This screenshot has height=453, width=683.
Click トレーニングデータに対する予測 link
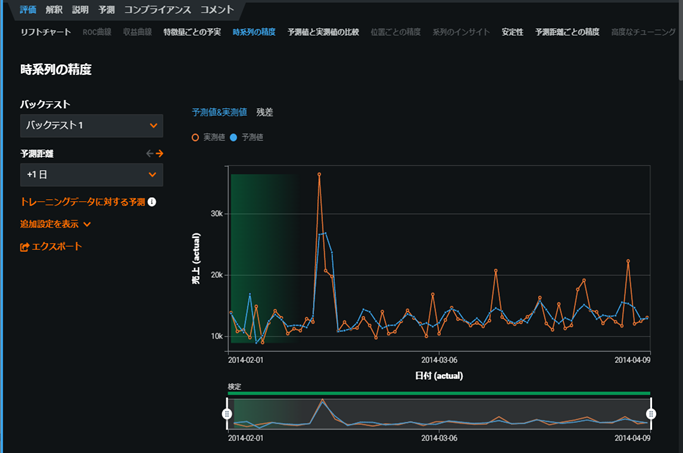83,202
